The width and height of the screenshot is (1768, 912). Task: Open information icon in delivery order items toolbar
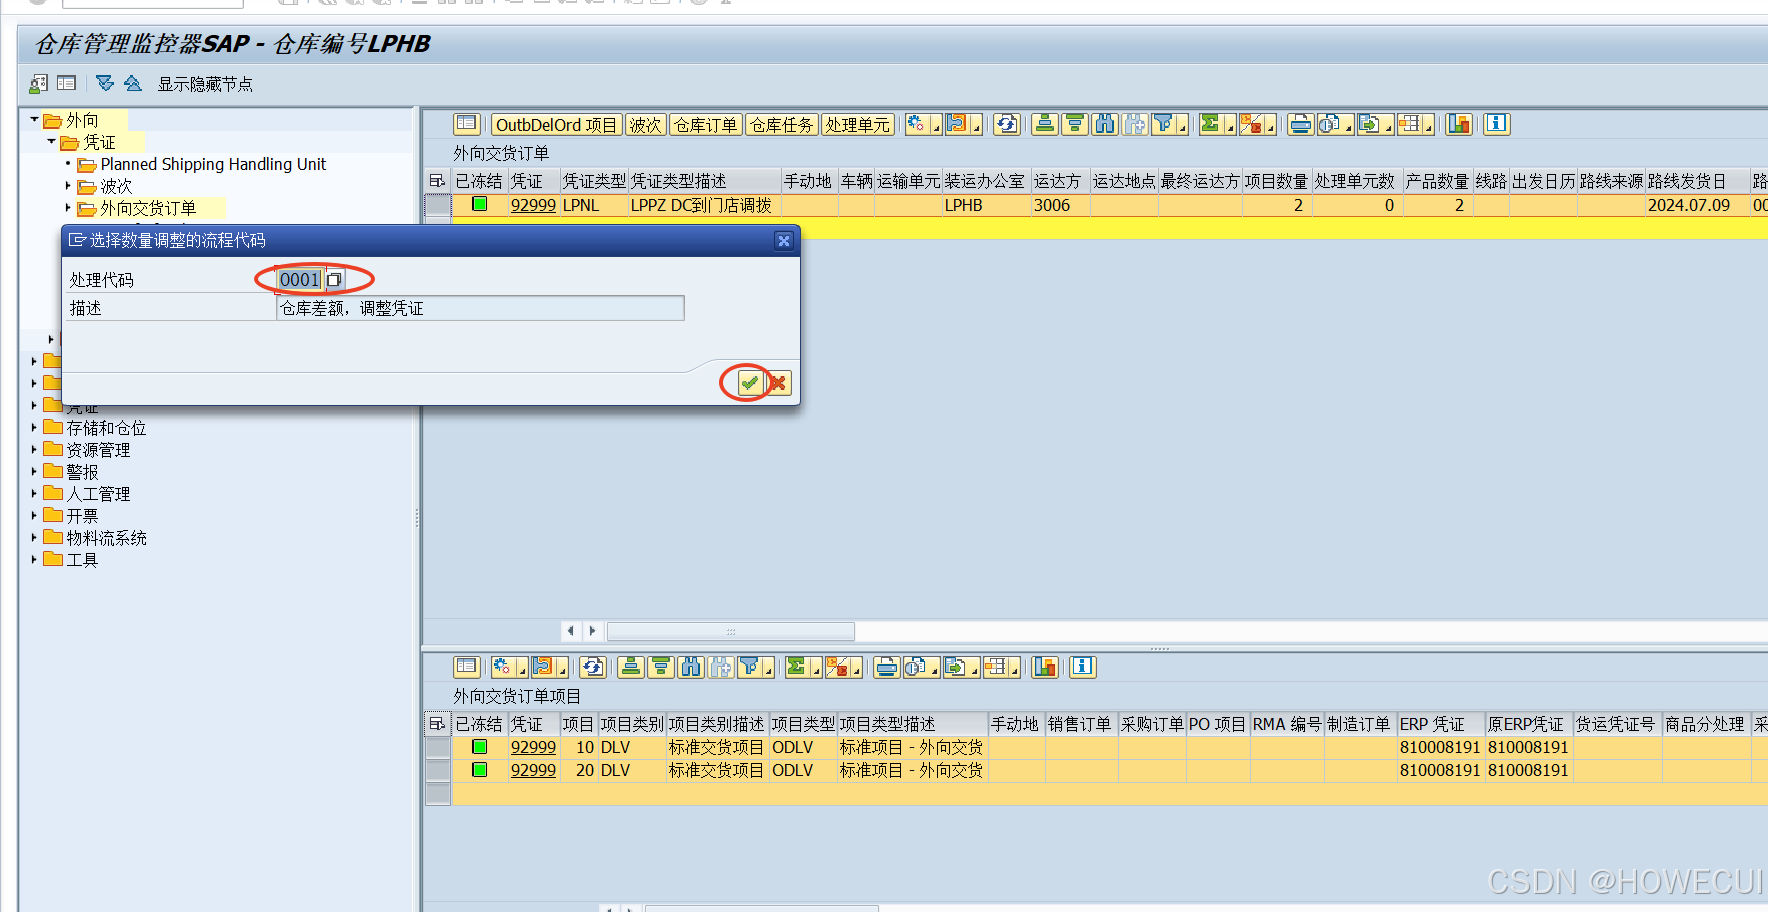point(1083,667)
